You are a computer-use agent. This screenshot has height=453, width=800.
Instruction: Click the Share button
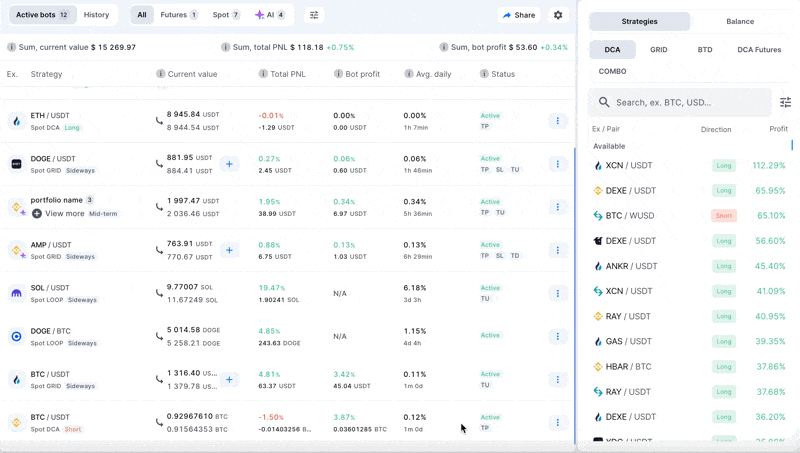[519, 15]
